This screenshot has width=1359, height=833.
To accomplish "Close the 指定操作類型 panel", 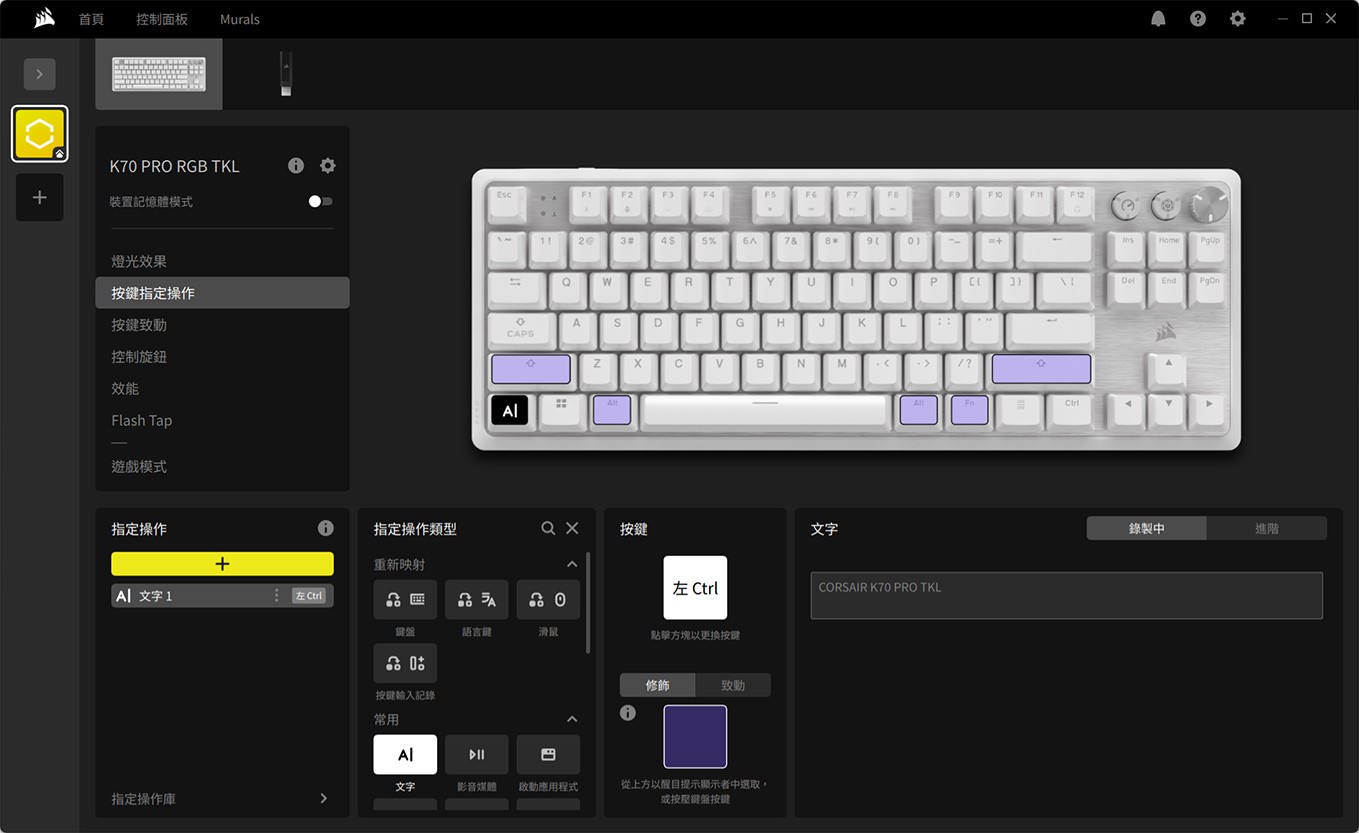I will (x=572, y=528).
